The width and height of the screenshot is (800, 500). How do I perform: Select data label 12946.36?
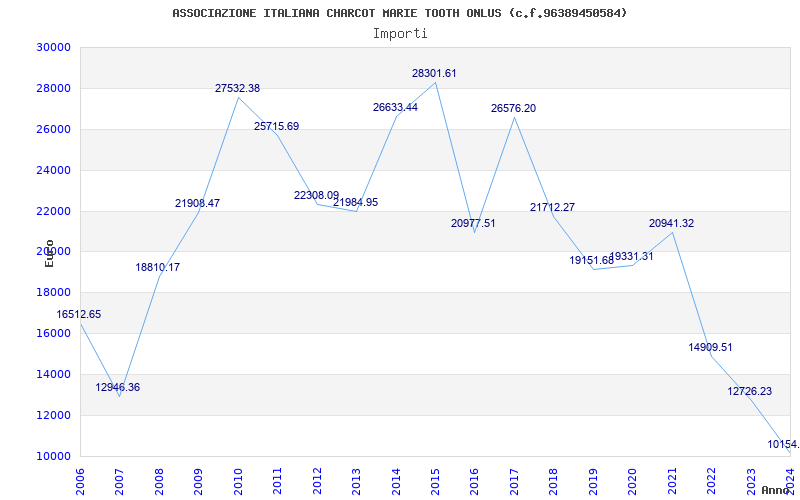(x=117, y=387)
